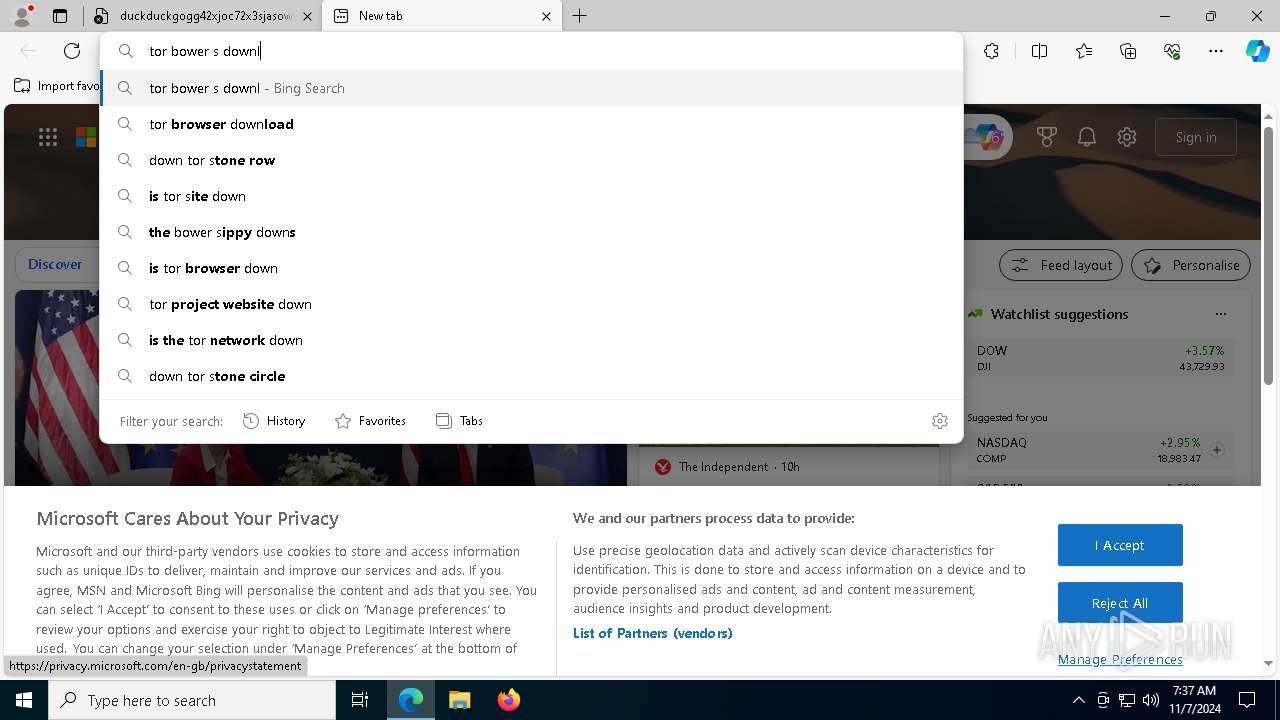The width and height of the screenshot is (1280, 720).
Task: Choose 'down tor stone circle' suggestion
Action: pyautogui.click(x=531, y=376)
